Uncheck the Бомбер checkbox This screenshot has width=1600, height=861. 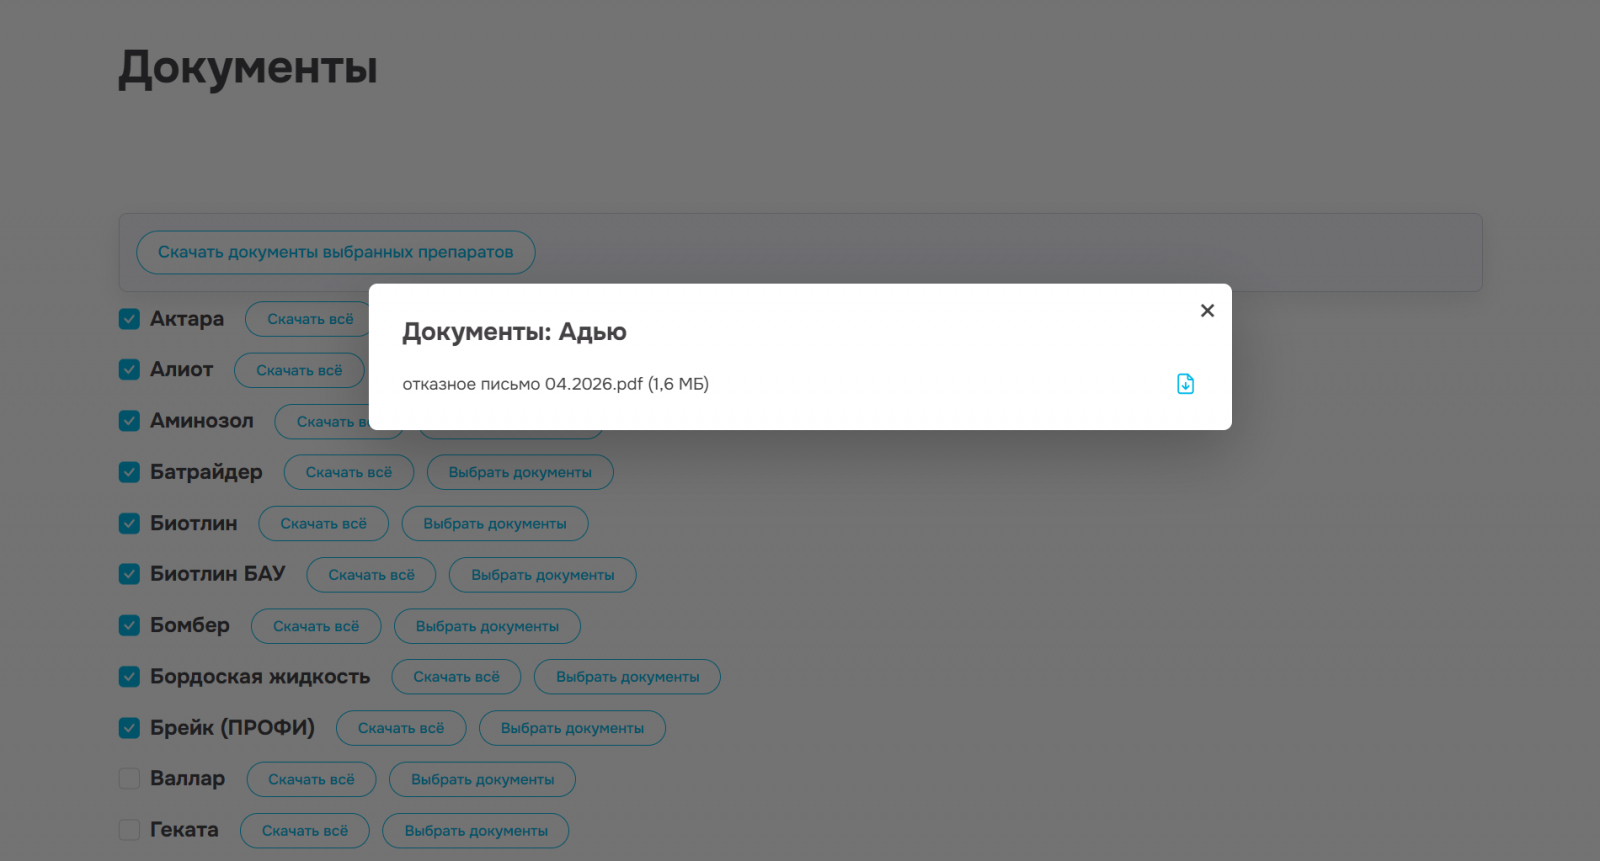[129, 625]
